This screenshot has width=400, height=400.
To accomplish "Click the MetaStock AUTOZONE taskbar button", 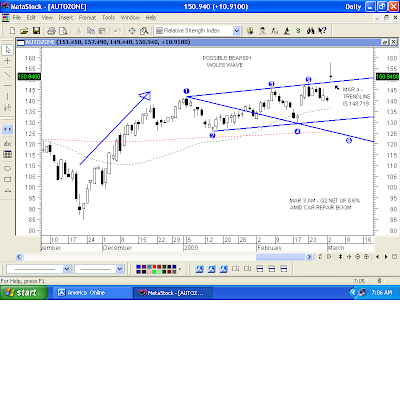I will pyautogui.click(x=173, y=293).
